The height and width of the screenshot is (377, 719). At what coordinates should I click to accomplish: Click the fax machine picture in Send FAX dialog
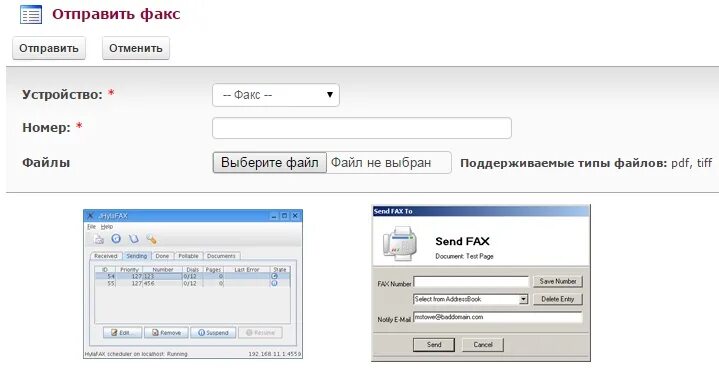400,243
